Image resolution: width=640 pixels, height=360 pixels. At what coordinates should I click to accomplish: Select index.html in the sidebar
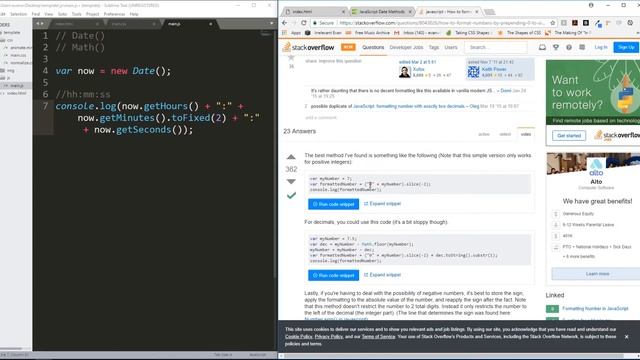[16, 93]
